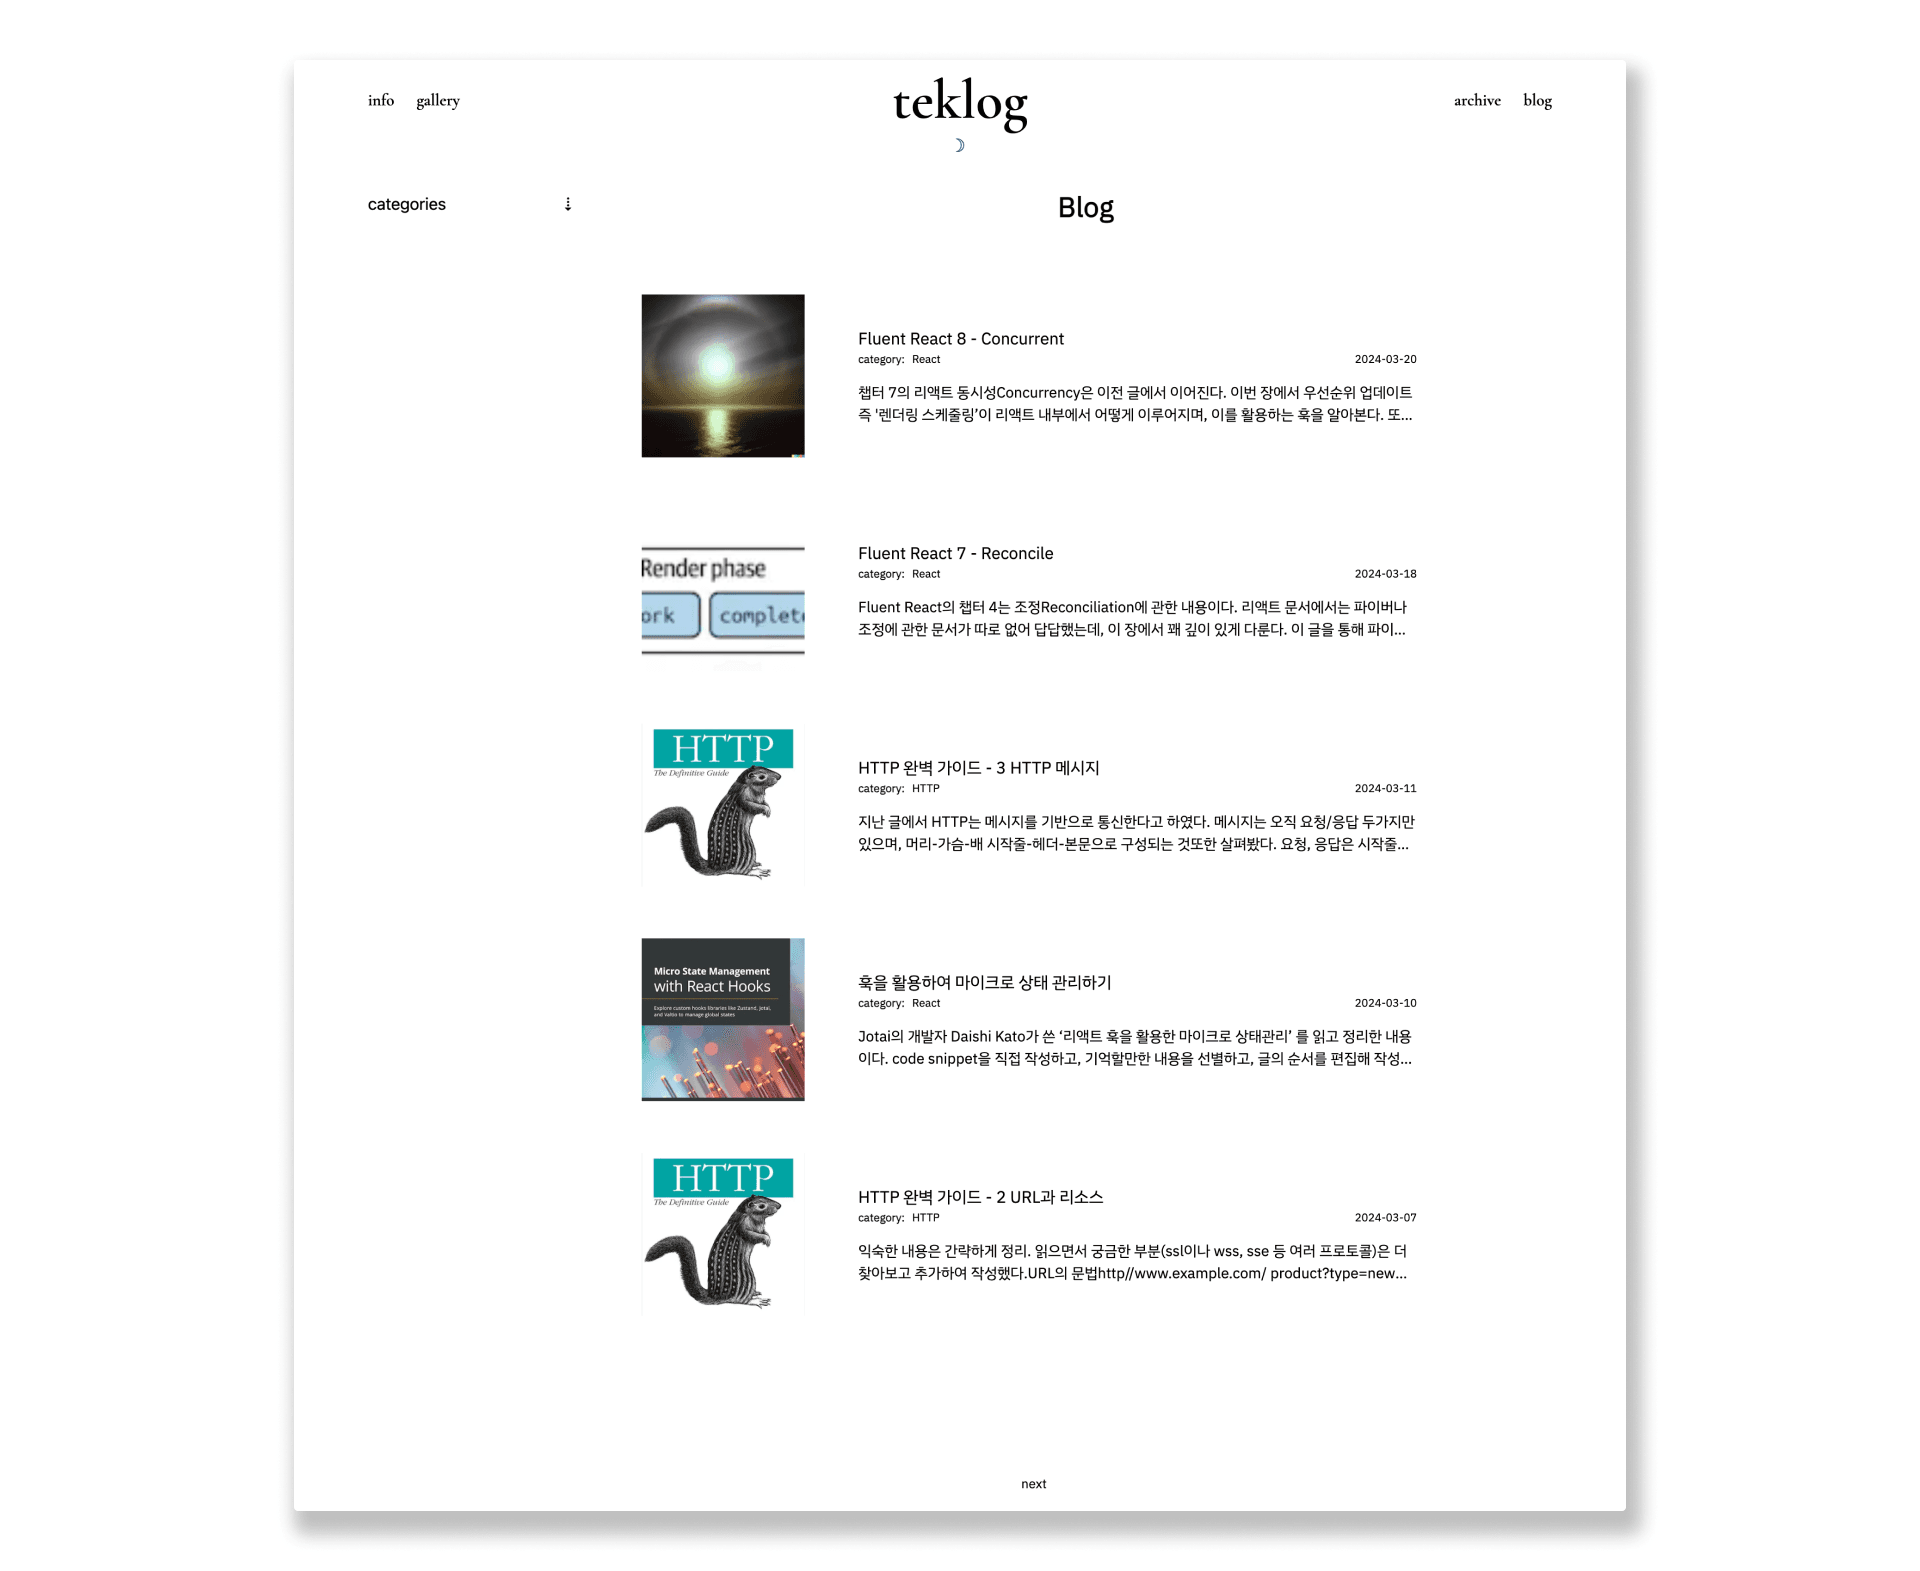Click info navigation link

coord(380,100)
